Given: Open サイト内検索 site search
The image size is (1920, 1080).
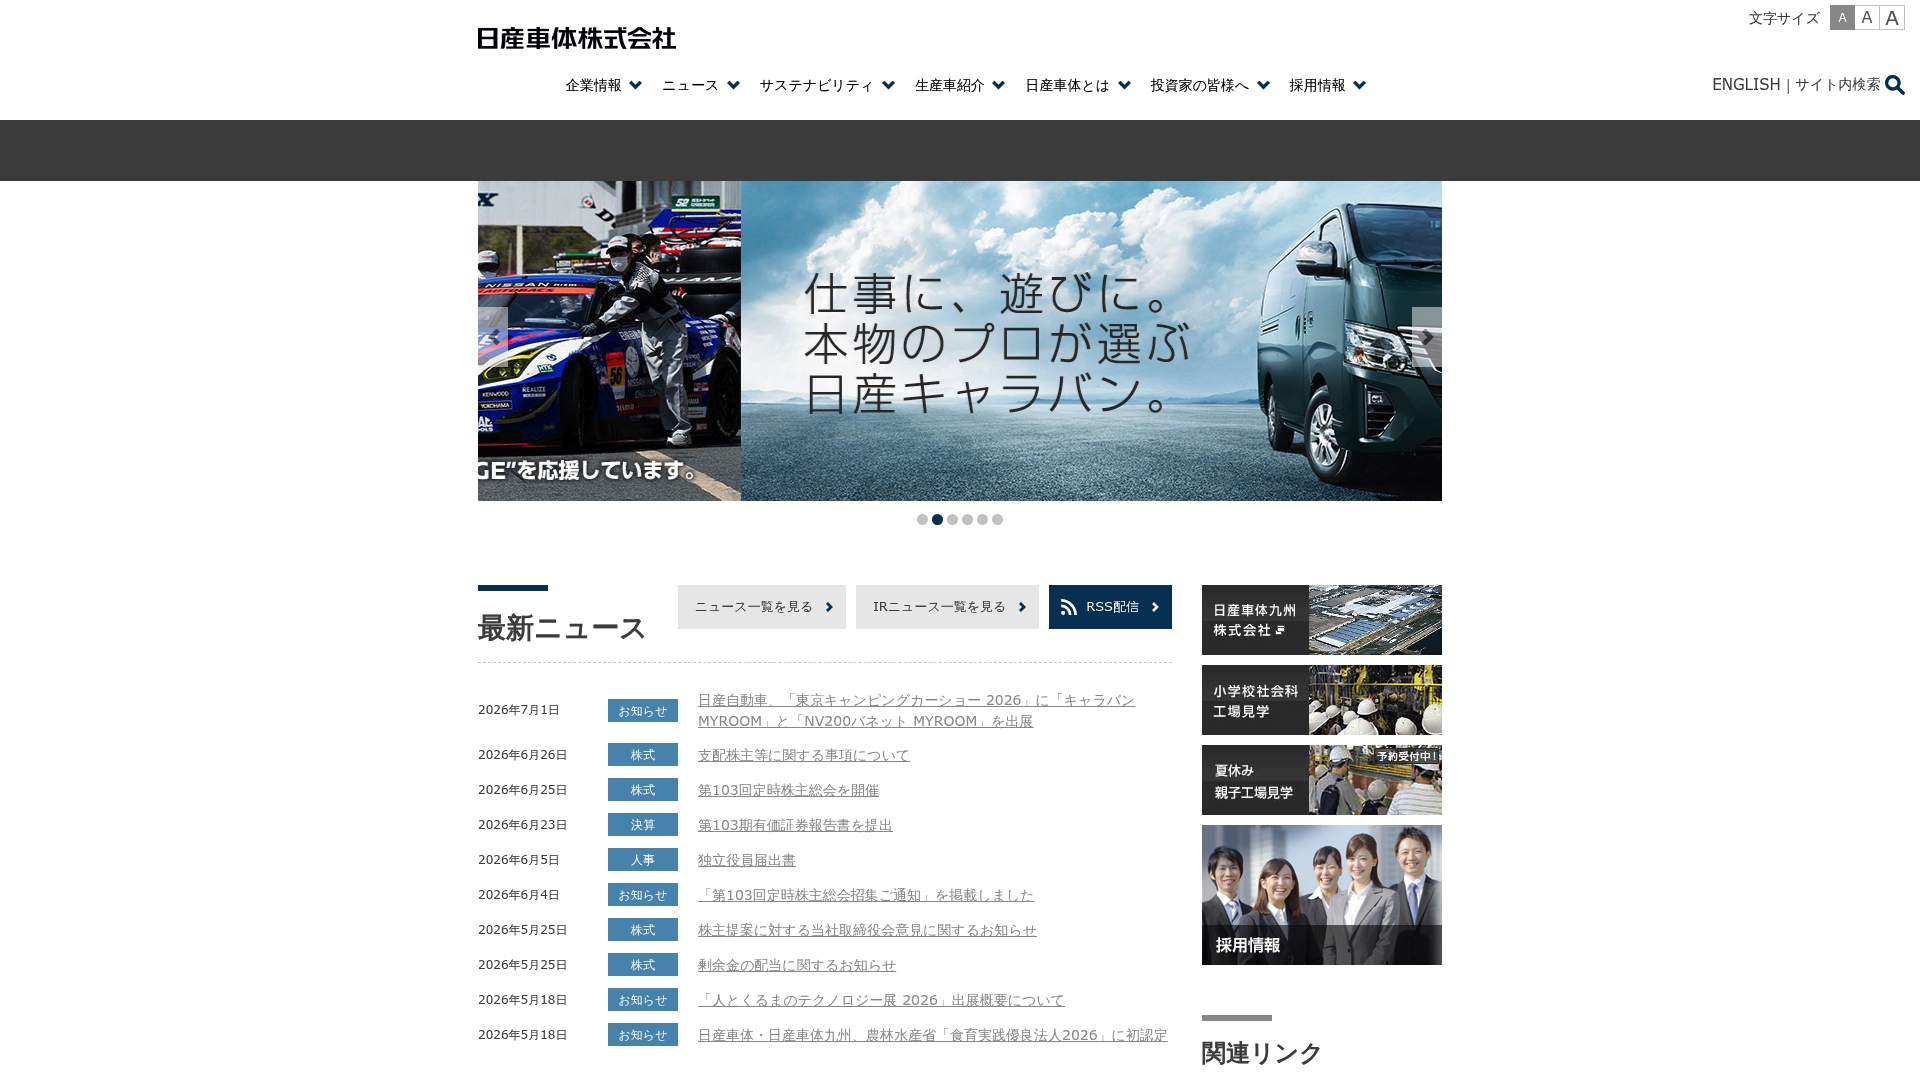Looking at the screenshot, I should coord(1837,85).
